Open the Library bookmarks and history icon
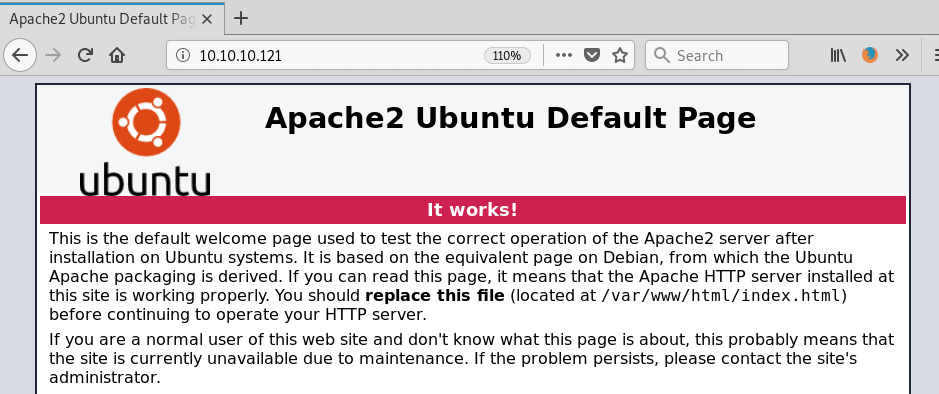The height and width of the screenshot is (394, 939). pyautogui.click(x=838, y=56)
